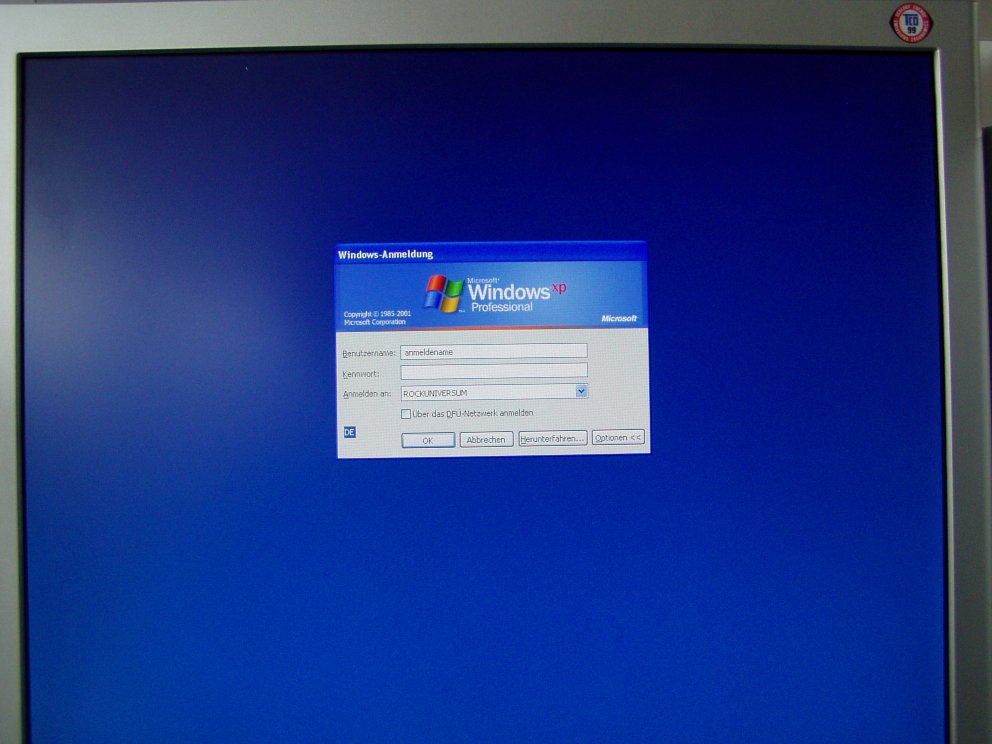Viewport: 992px width, 744px height.
Task: Open the Anmelden an domain dropdown
Action: pyautogui.click(x=581, y=392)
